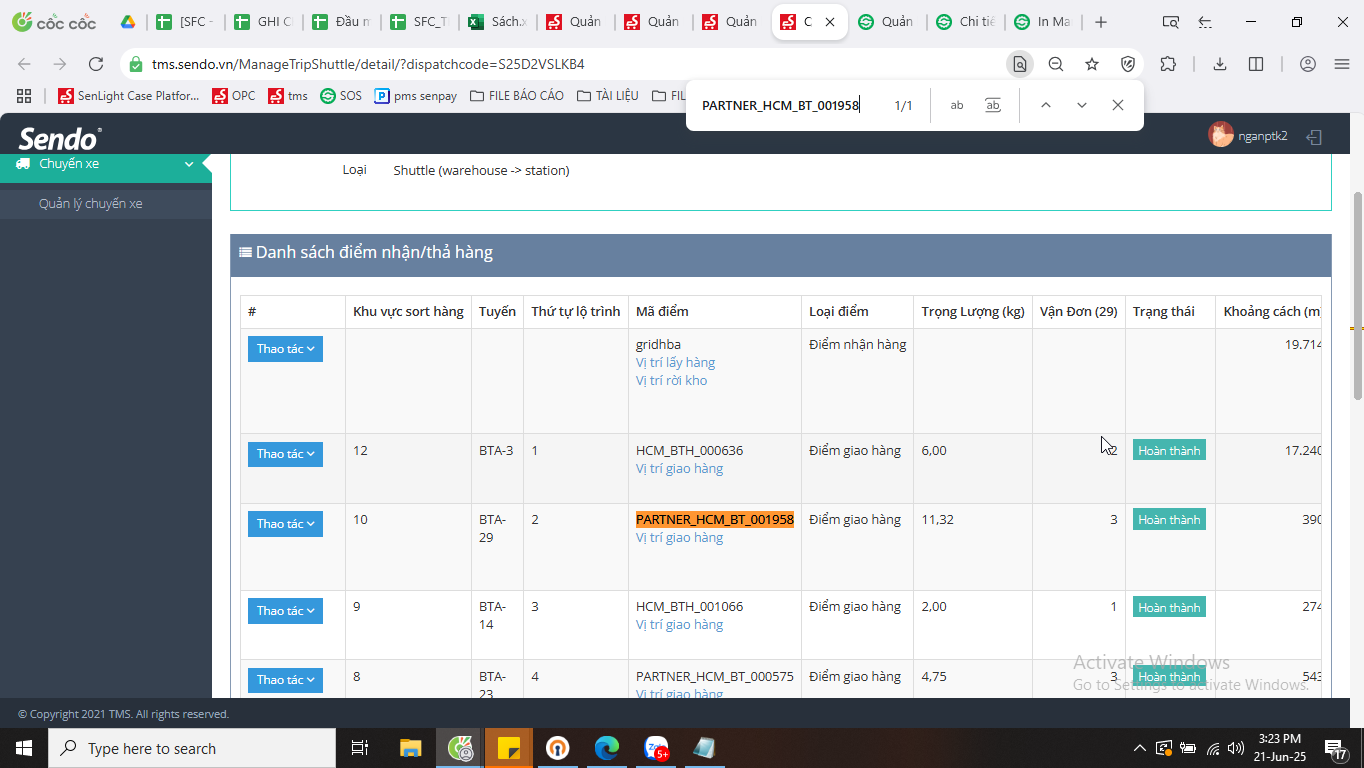Viewport: 1364px width, 768px height.
Task: Jump to previous find result
Action: (x=1045, y=105)
